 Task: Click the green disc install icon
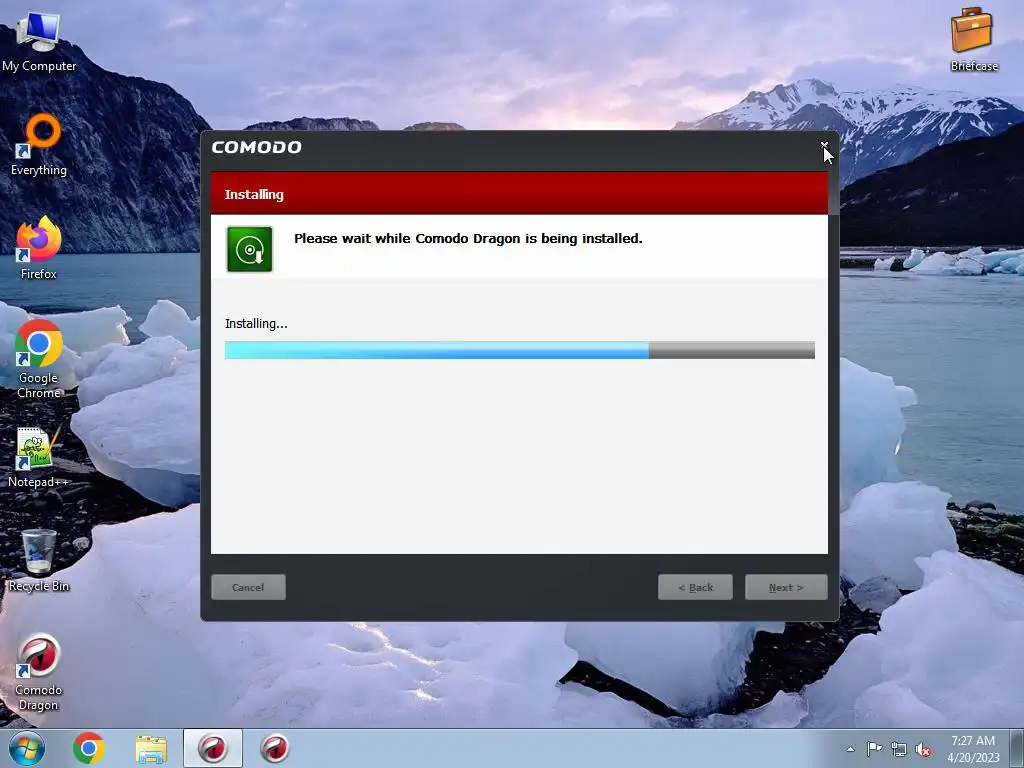coord(249,249)
